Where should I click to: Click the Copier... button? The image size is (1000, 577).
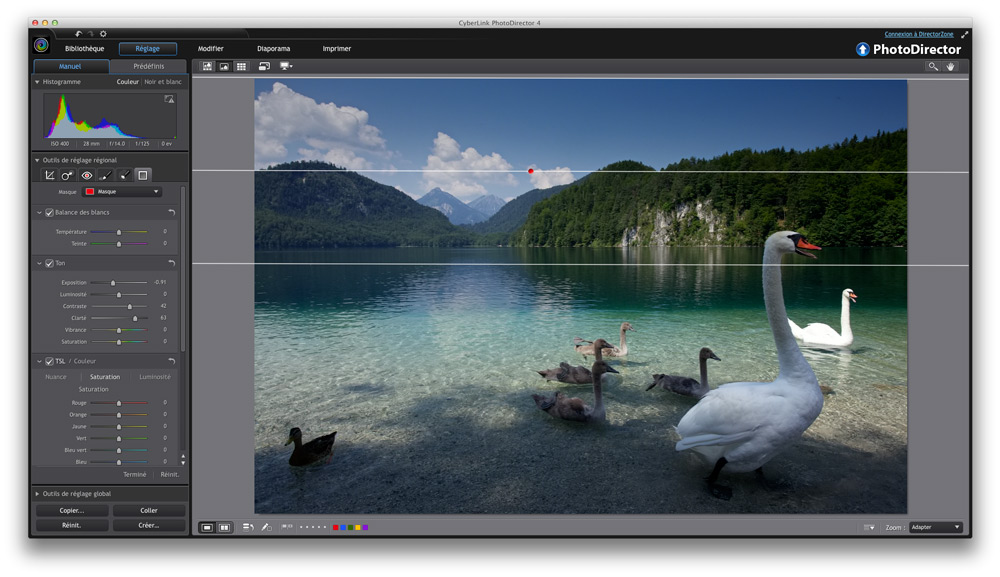click(x=71, y=511)
